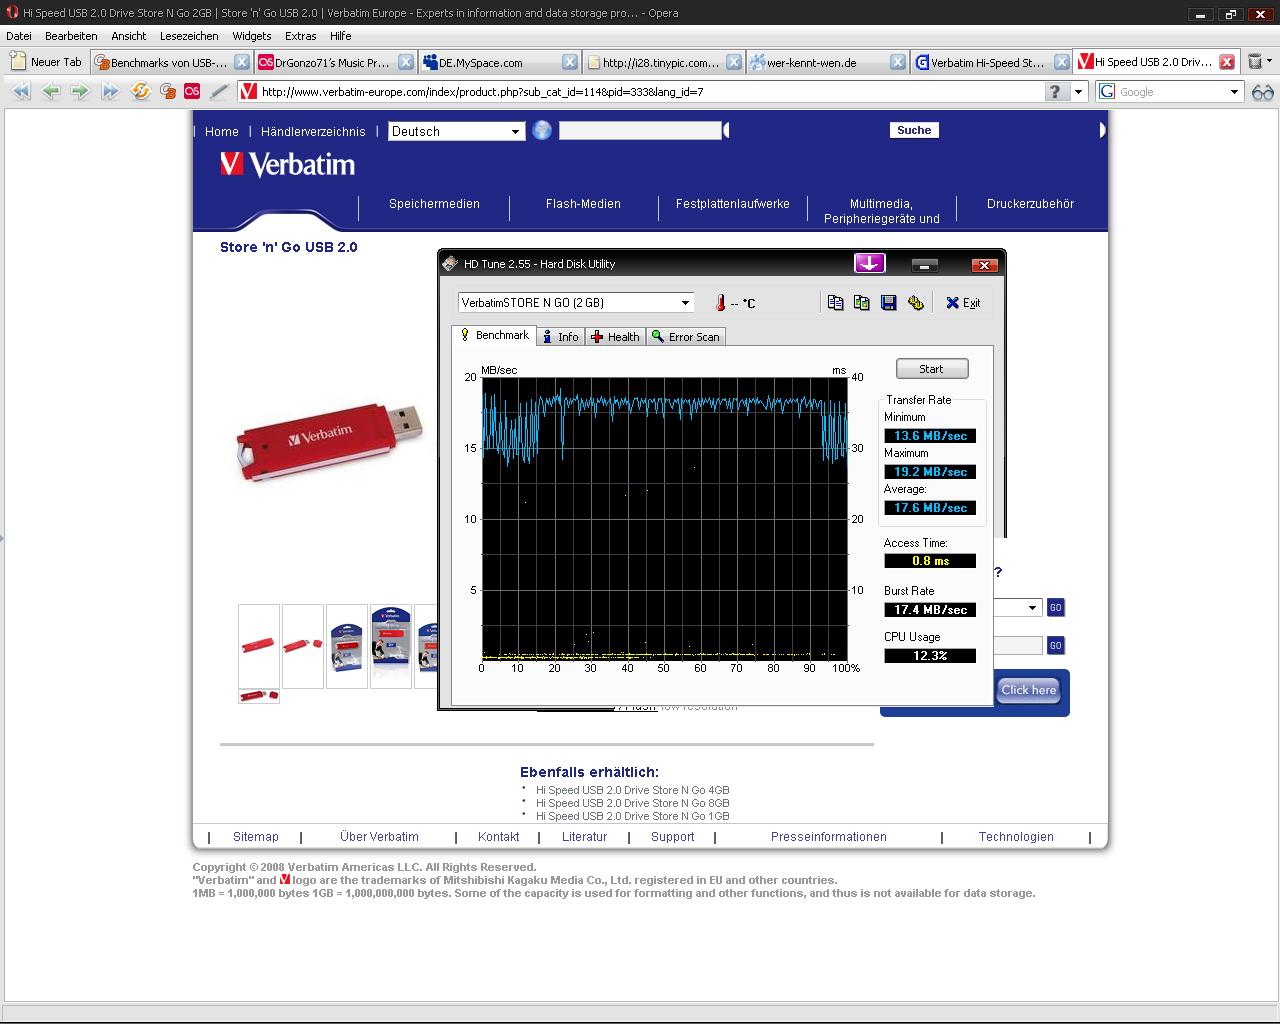Reload the current page in Opera
Image resolution: width=1280 pixels, height=1024 pixels.
(x=140, y=91)
